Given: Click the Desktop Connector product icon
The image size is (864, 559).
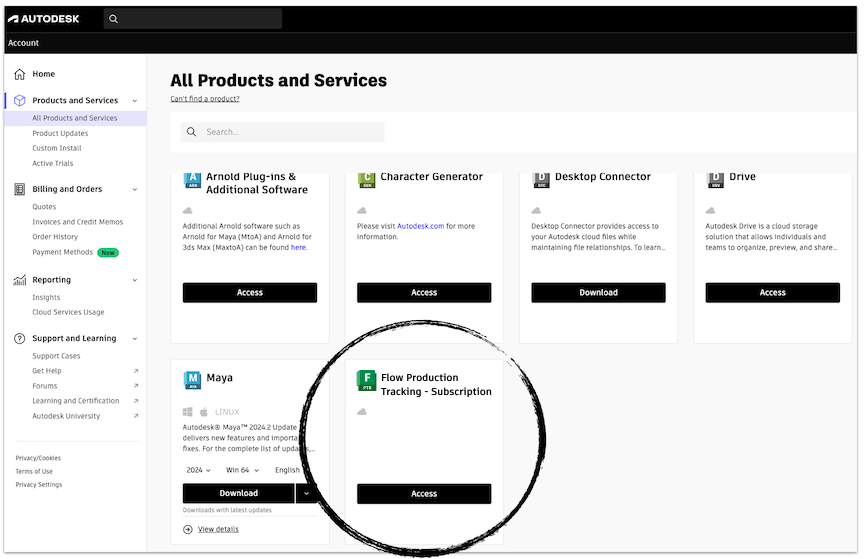Looking at the screenshot, I should (541, 180).
